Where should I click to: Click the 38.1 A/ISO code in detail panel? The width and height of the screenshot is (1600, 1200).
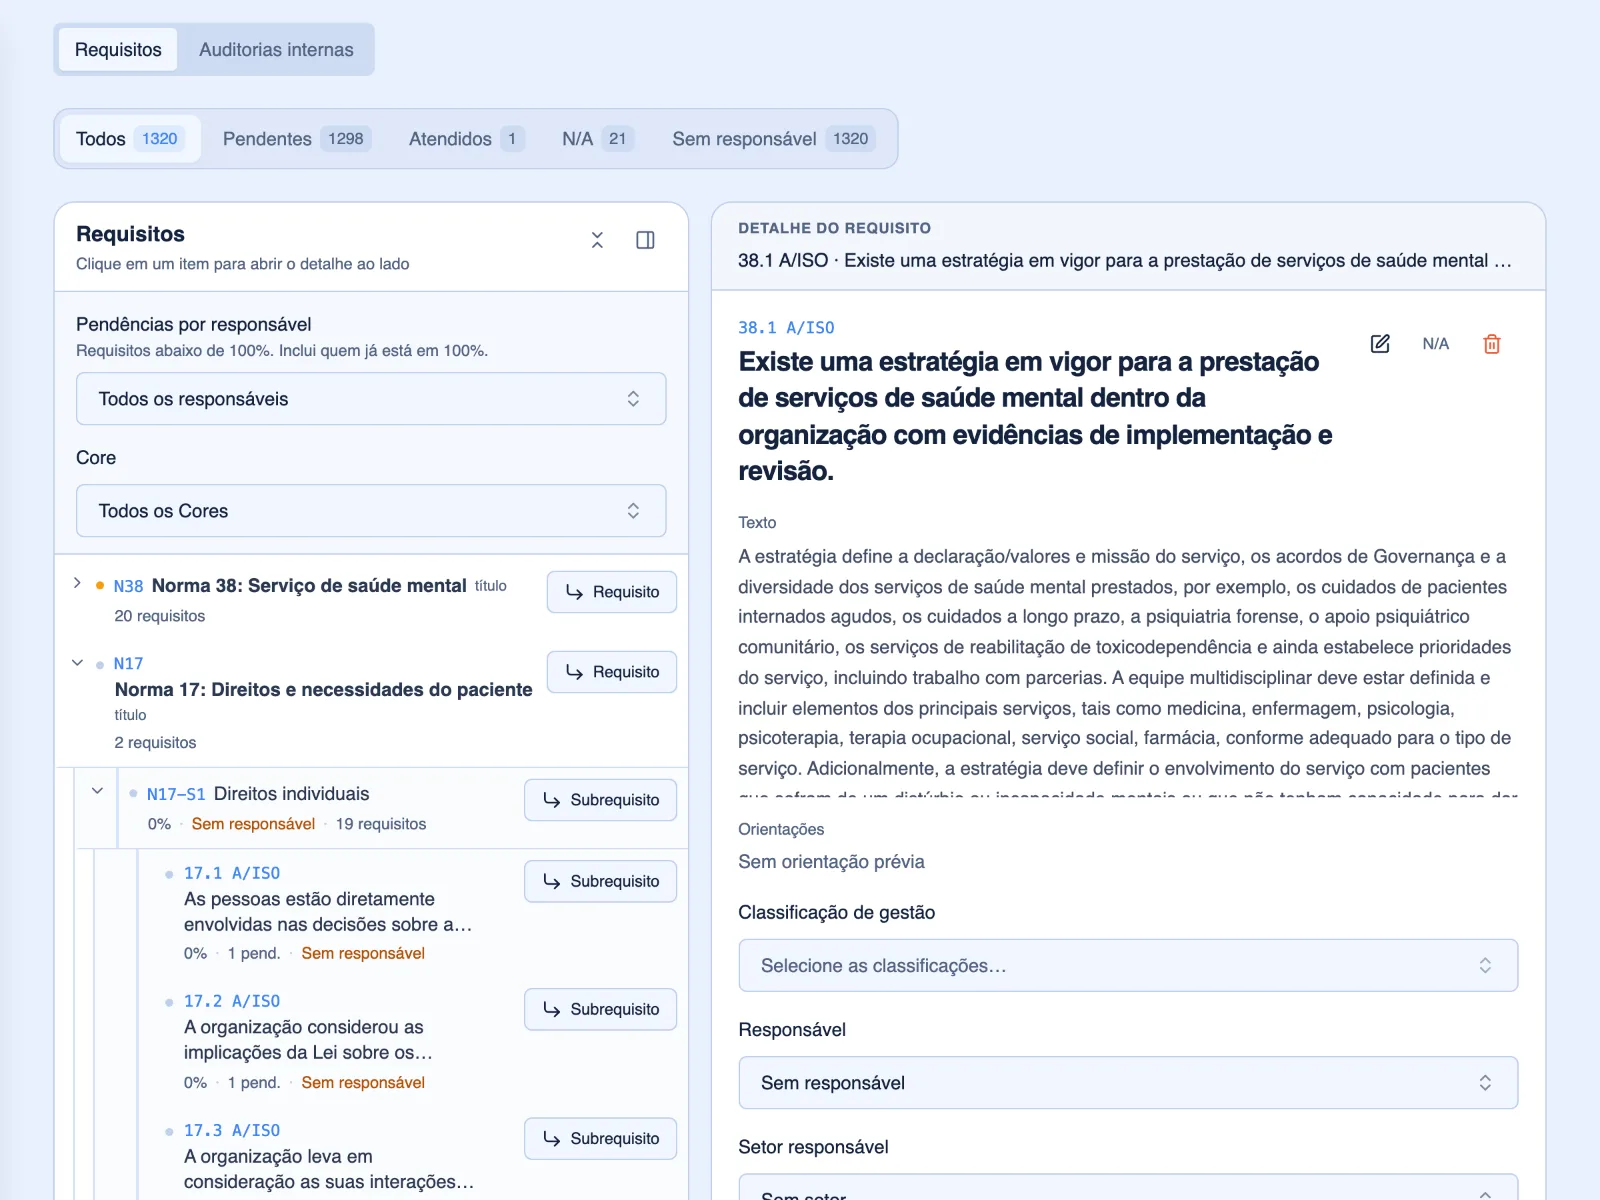coord(786,328)
